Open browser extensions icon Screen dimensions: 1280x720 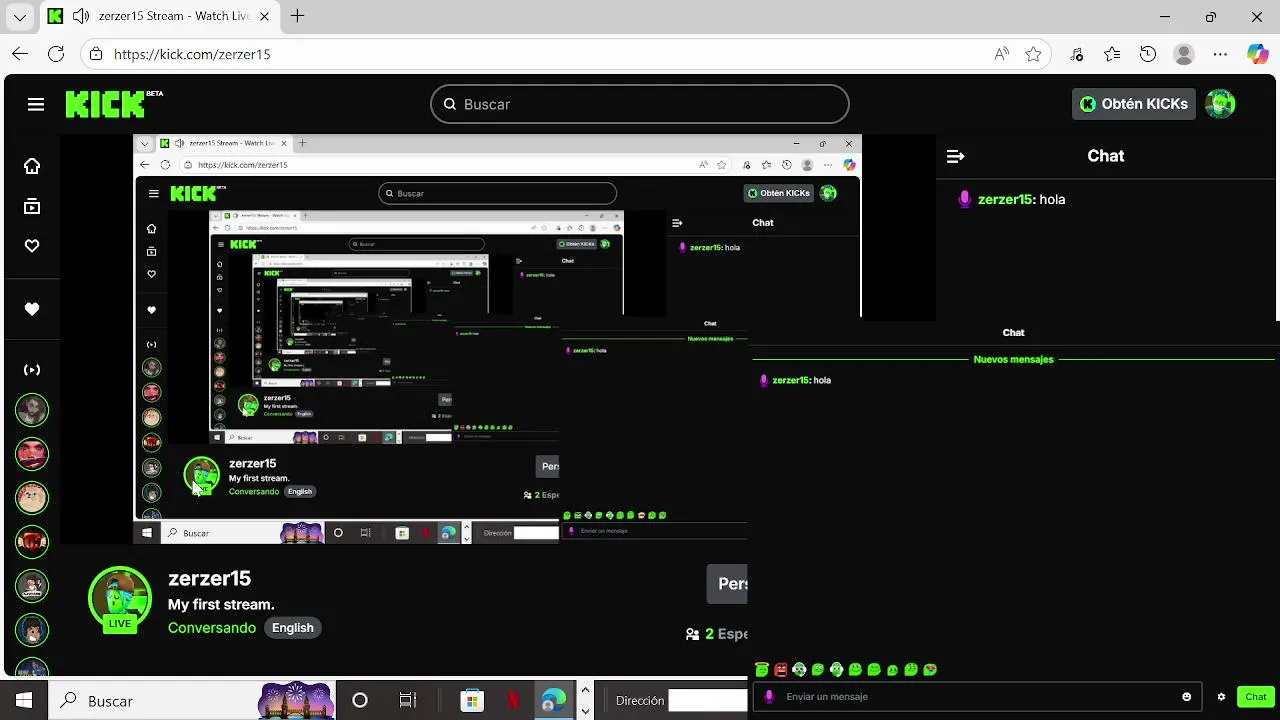pos(1076,54)
